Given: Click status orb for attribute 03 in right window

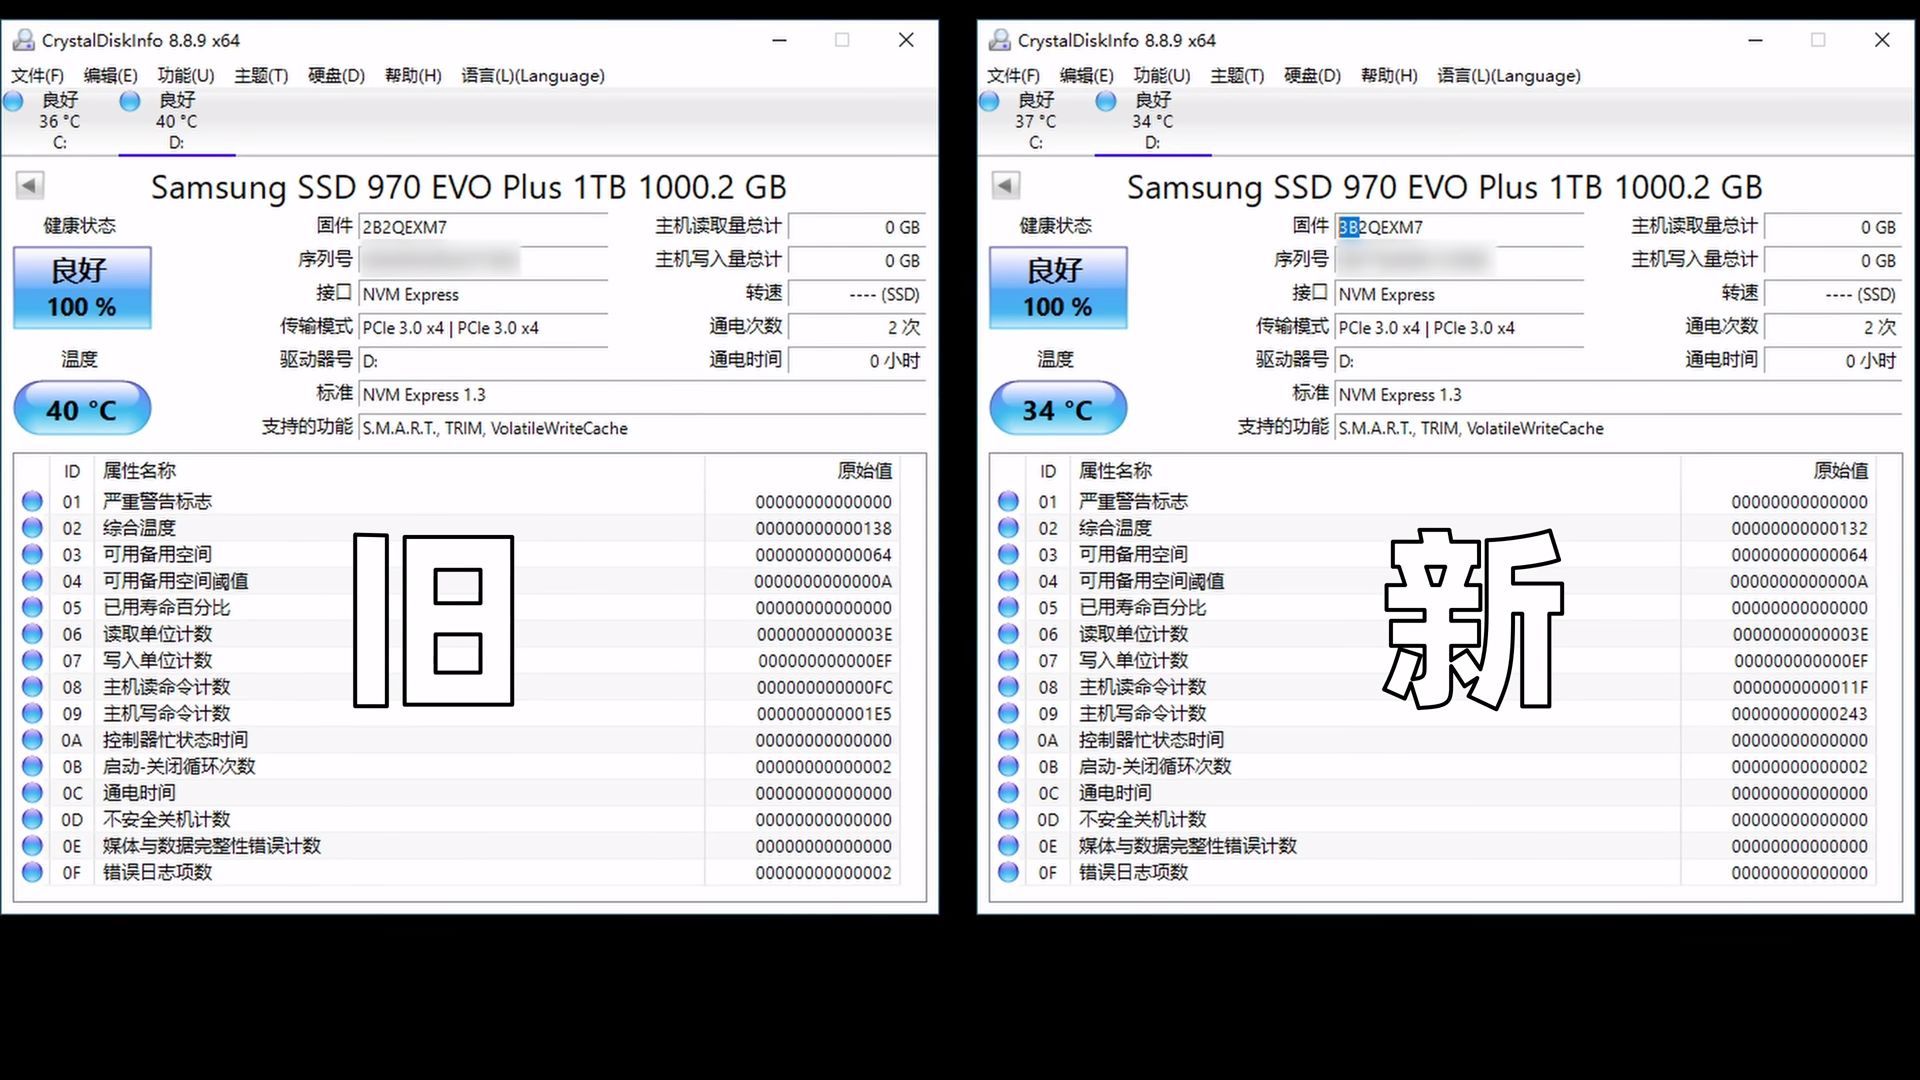Looking at the screenshot, I should [x=1008, y=554].
